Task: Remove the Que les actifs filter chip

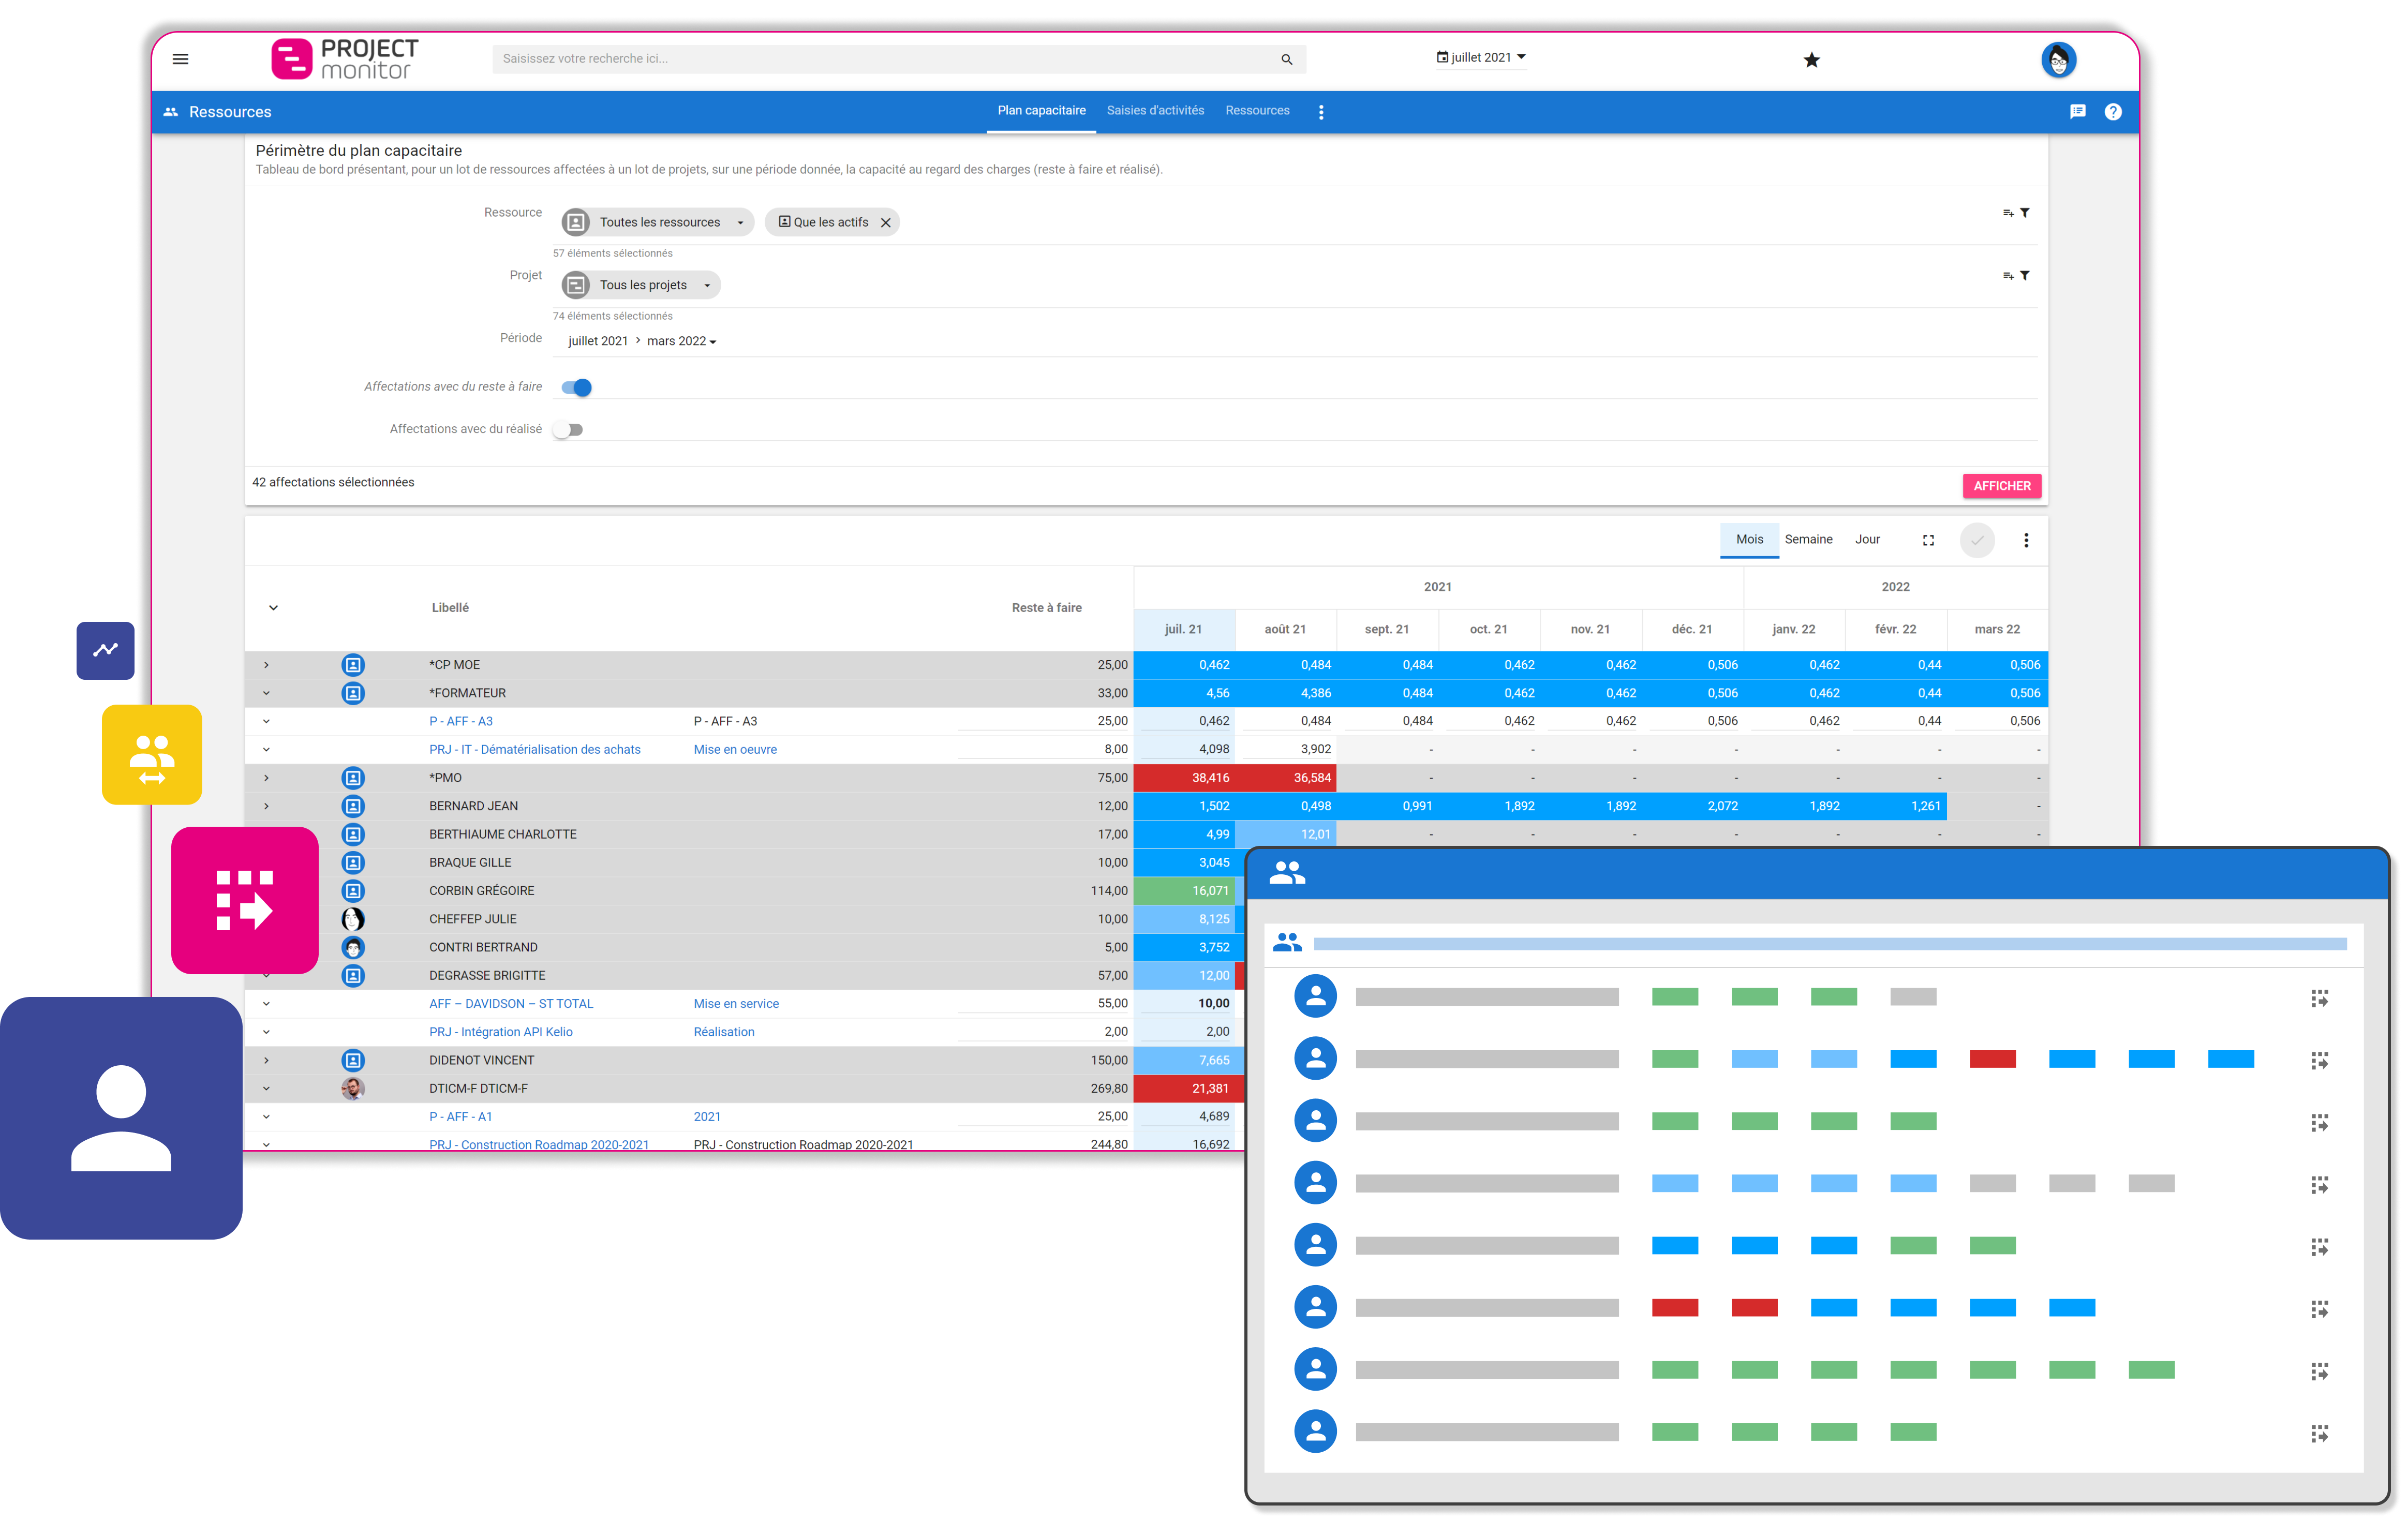Action: point(885,223)
